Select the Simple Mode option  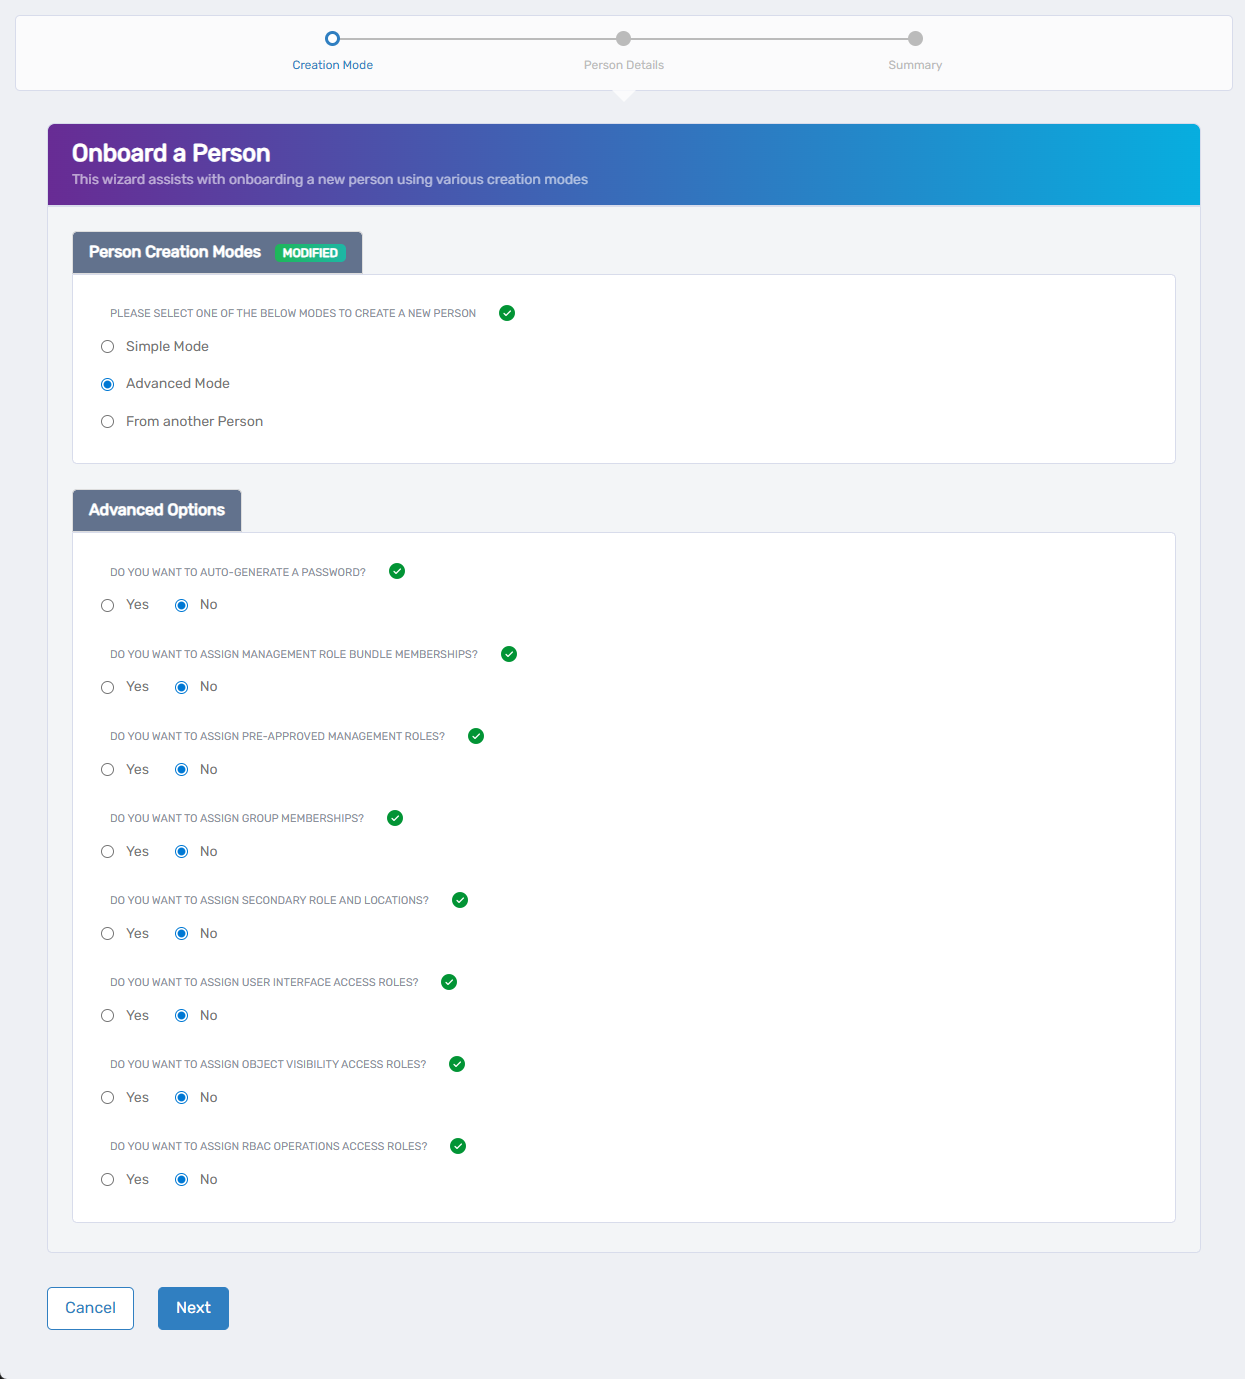107,346
